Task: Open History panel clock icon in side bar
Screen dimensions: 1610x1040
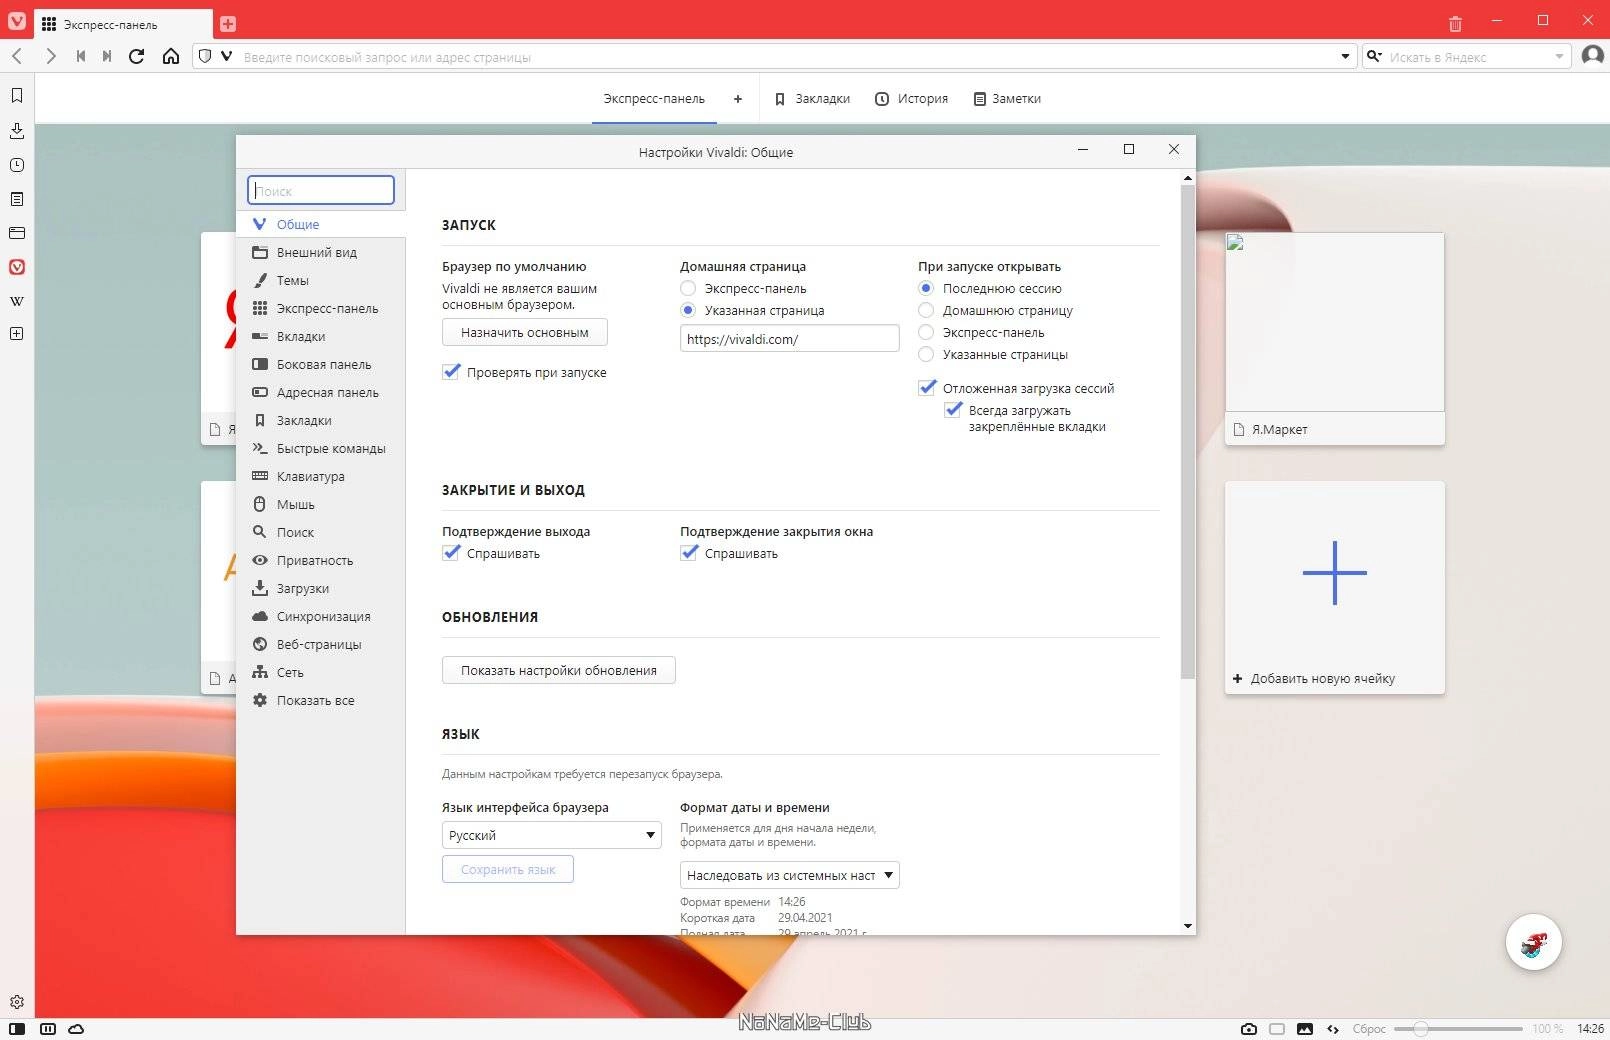Action: coord(17,165)
